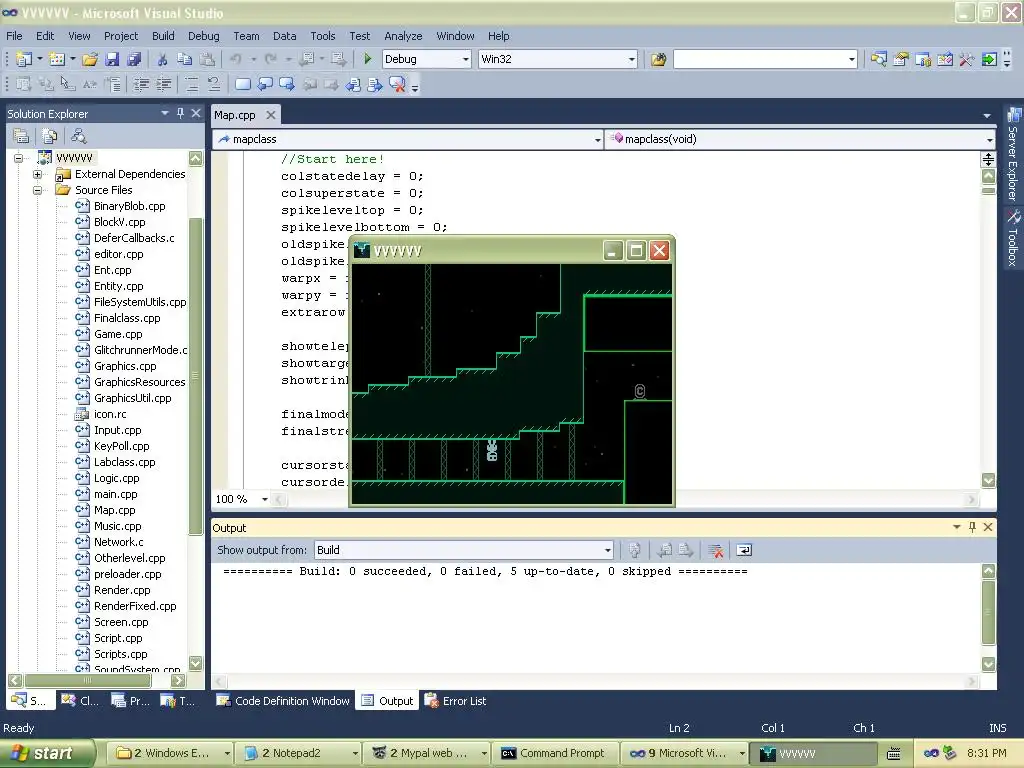Open Mypal web browser taskbar group
This screenshot has height=768, width=1024.
(428, 753)
